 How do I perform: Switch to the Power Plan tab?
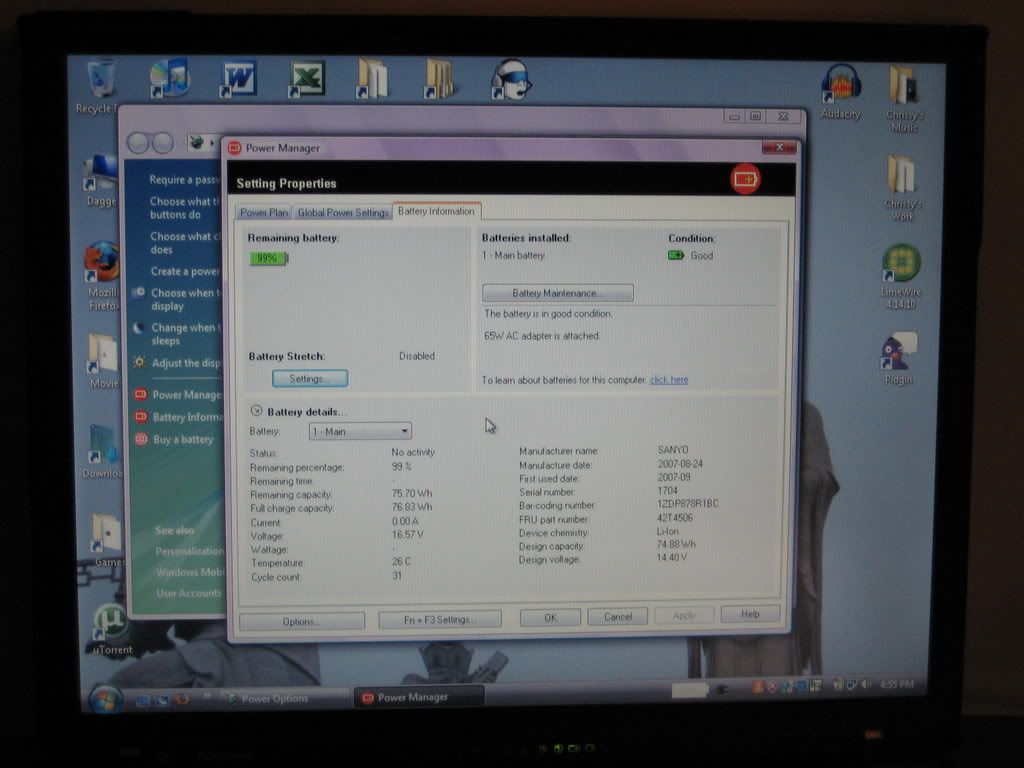coord(264,212)
